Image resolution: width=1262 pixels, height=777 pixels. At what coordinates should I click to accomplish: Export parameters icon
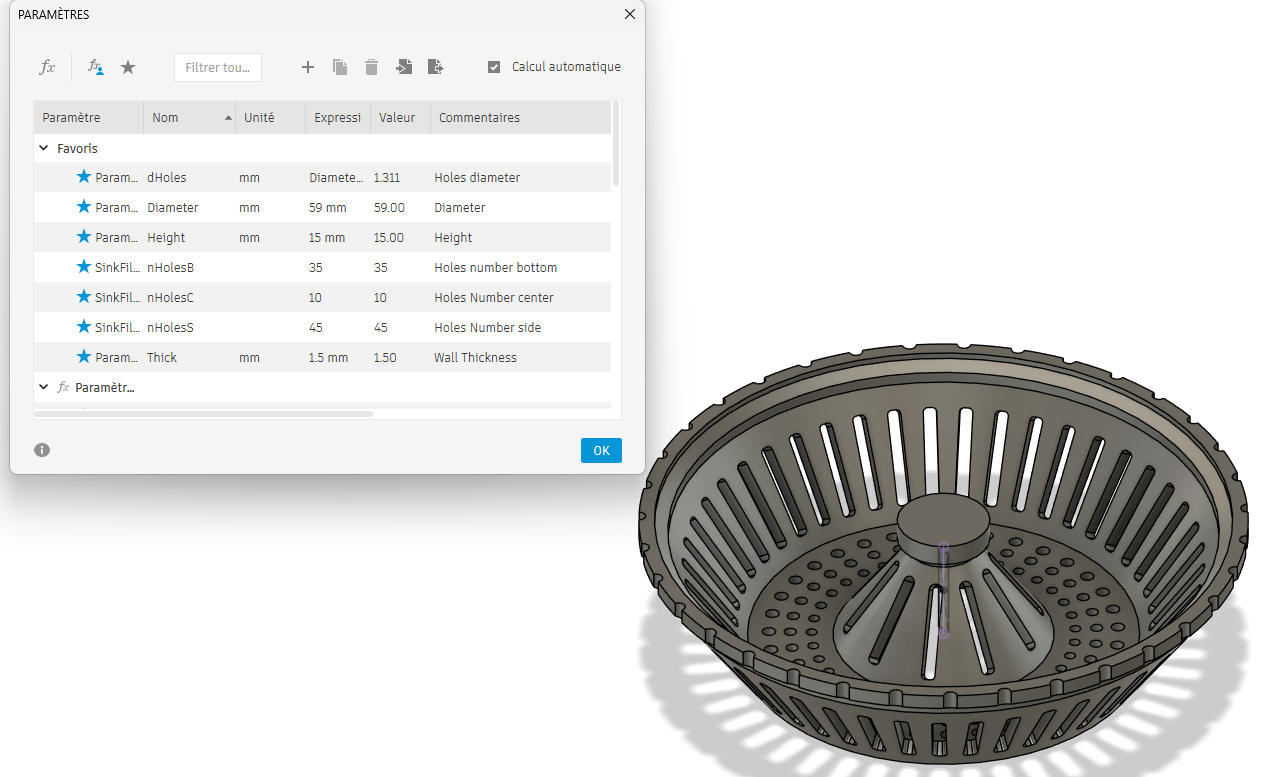435,67
